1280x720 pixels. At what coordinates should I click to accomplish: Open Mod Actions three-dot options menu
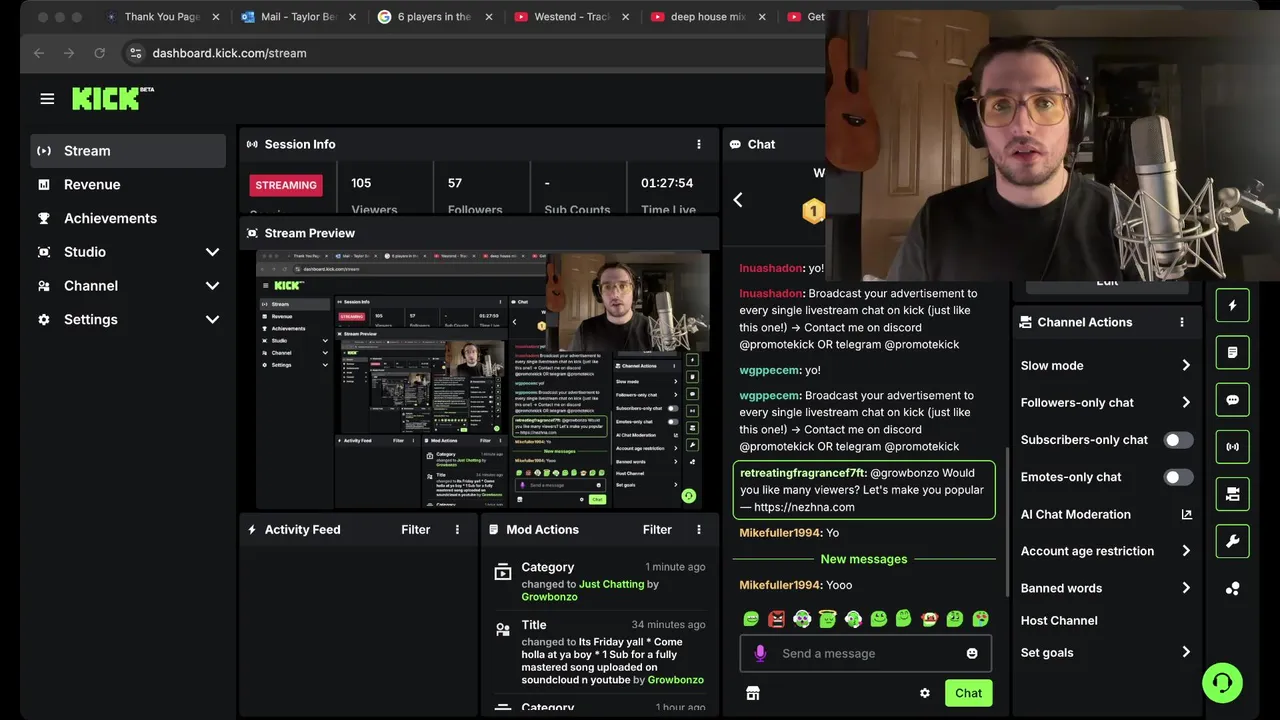(699, 530)
